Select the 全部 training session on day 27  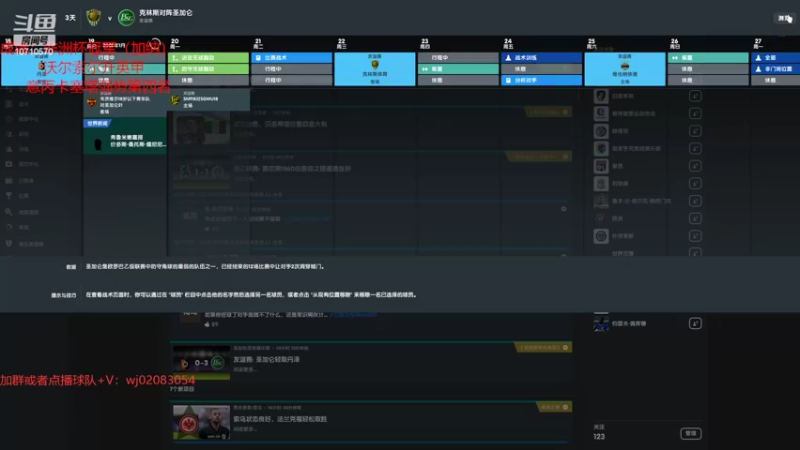tap(776, 58)
